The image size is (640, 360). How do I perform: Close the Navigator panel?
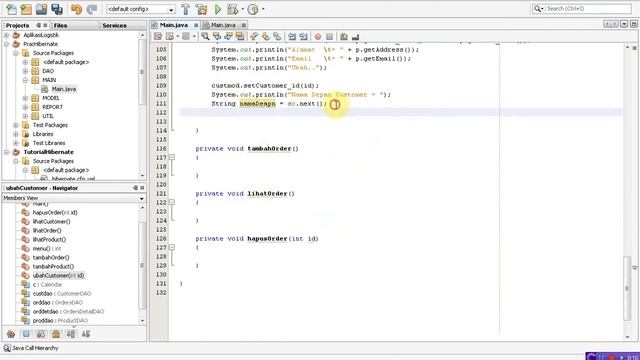coord(142,188)
